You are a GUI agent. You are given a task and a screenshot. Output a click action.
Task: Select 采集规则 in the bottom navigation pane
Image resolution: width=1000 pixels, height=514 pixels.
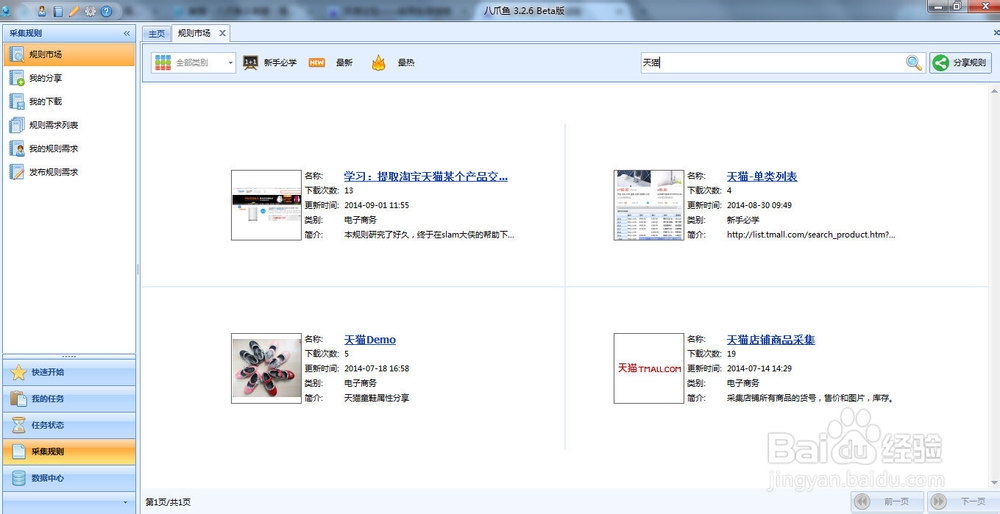coord(69,452)
